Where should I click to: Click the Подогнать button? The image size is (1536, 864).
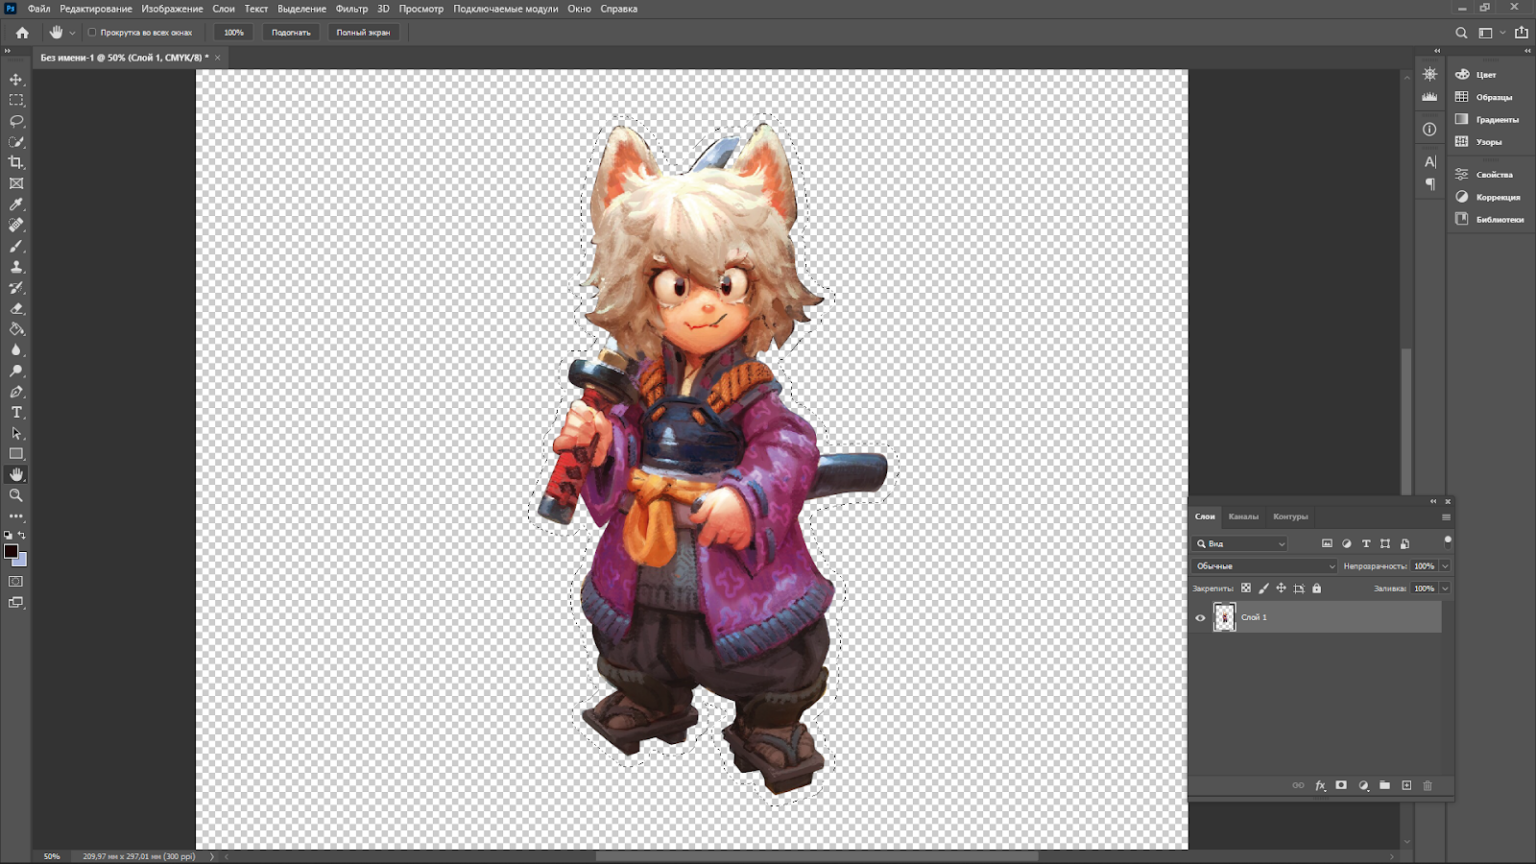coord(291,32)
